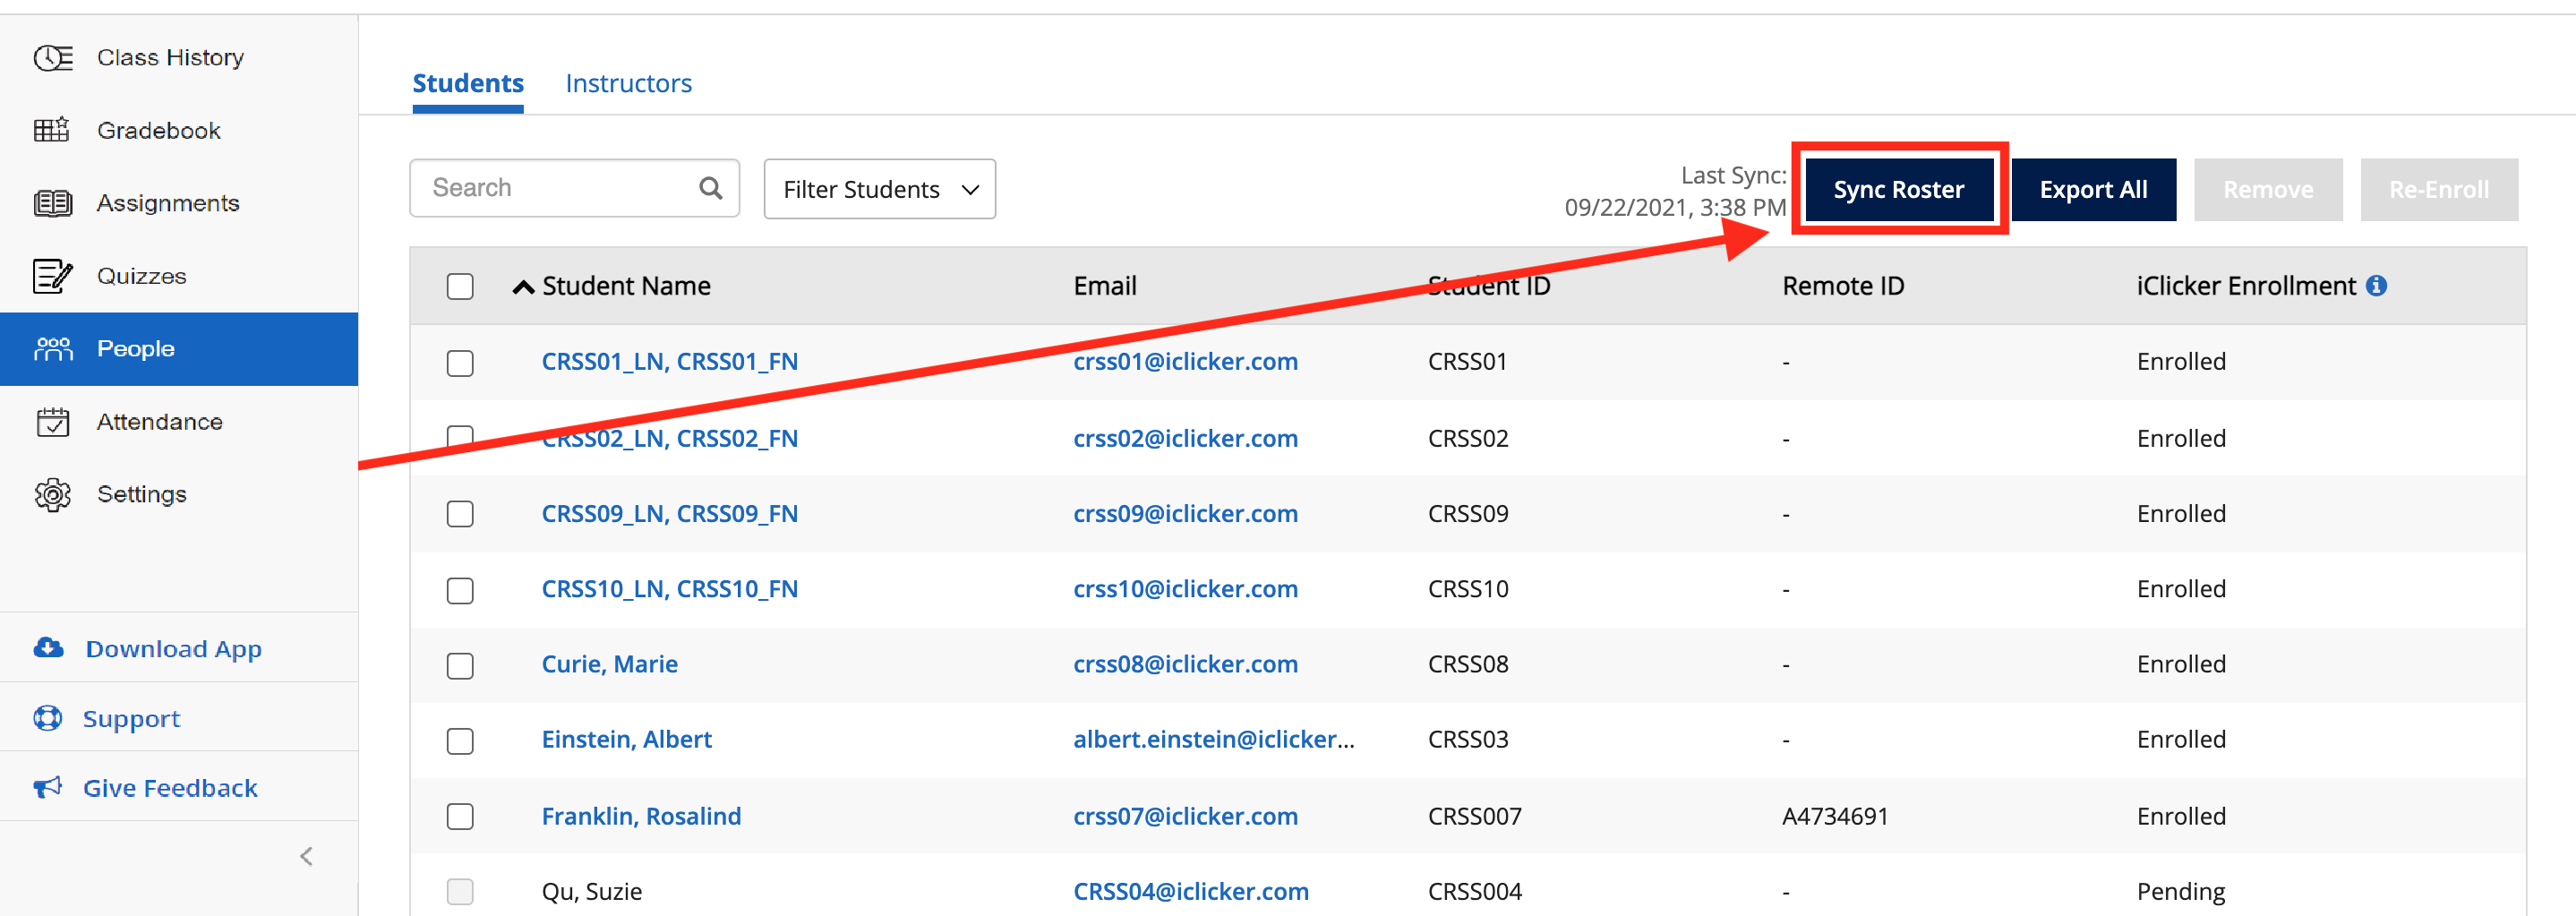
Task: Click the Download App cloud icon
Action: [x=48, y=648]
